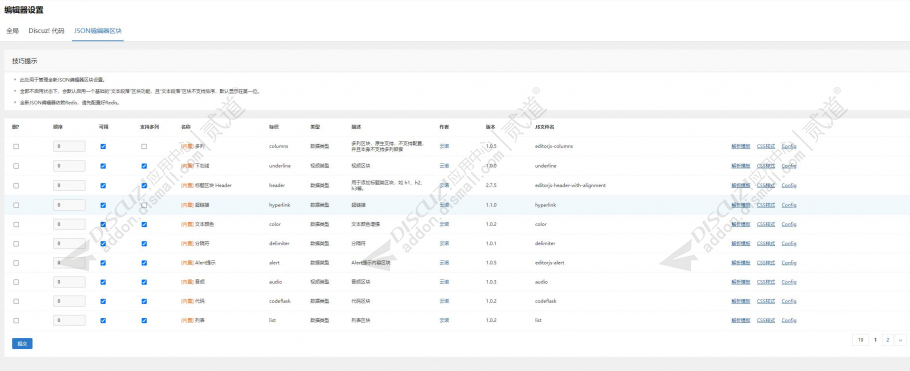The height and width of the screenshot is (371, 910).
Task: Open author link in columns row
Action: [x=444, y=146]
